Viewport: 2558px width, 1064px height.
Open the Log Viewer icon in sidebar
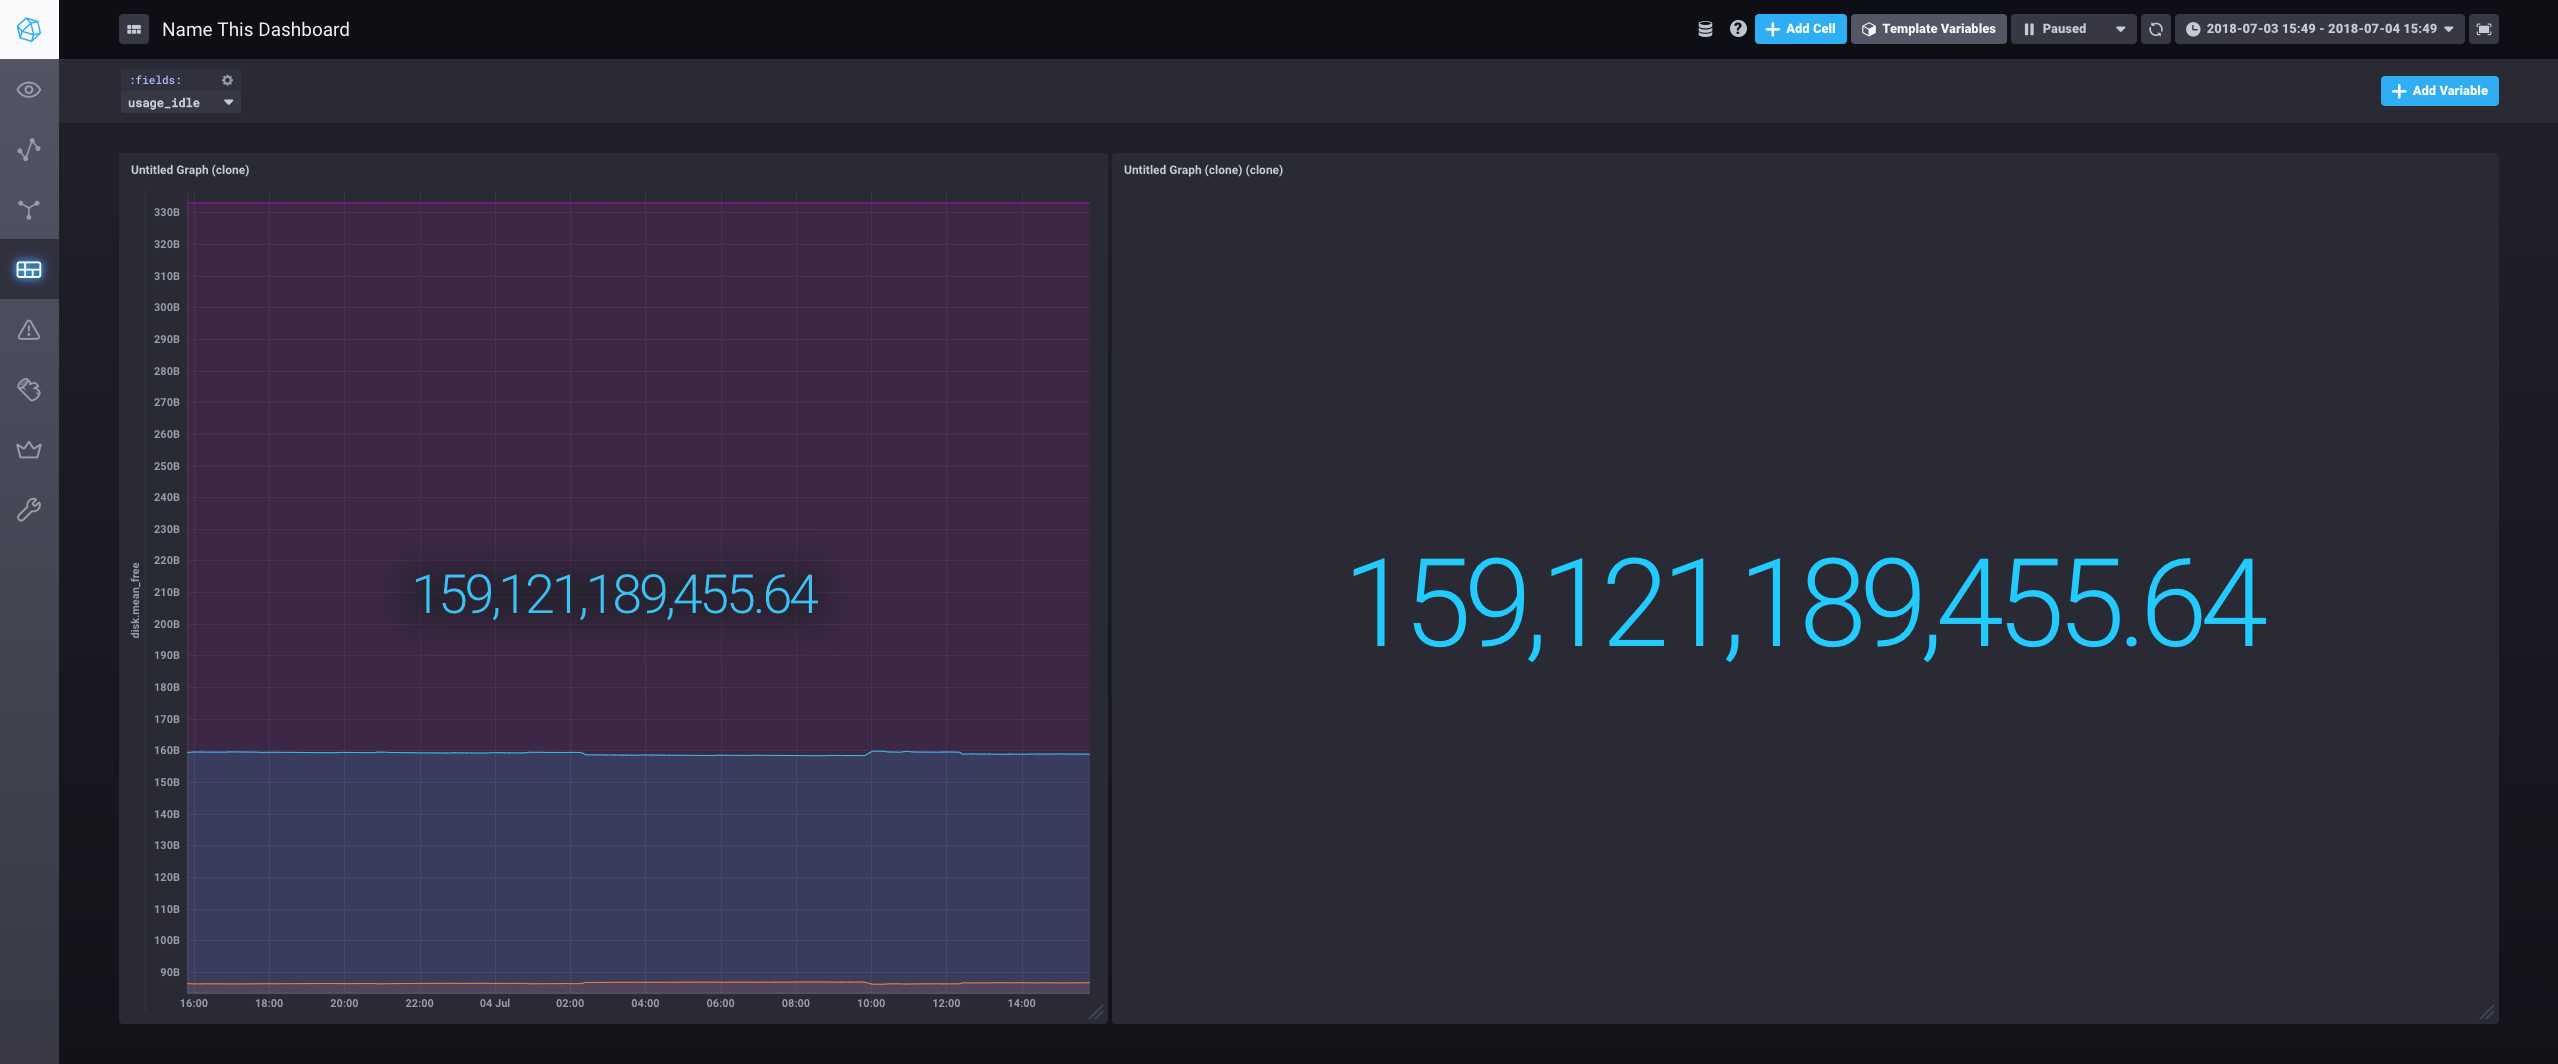tap(28, 389)
